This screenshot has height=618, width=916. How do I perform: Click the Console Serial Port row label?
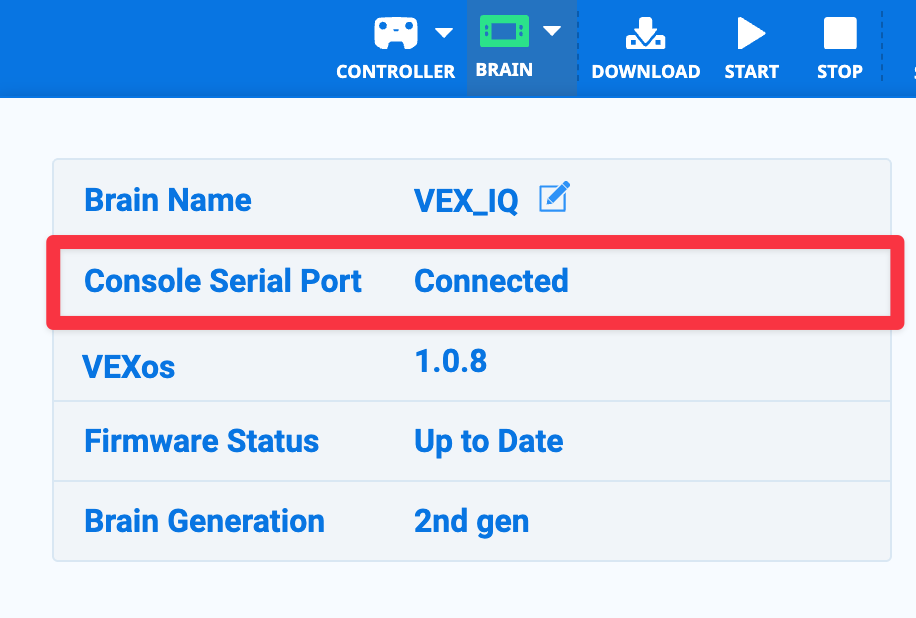click(222, 281)
